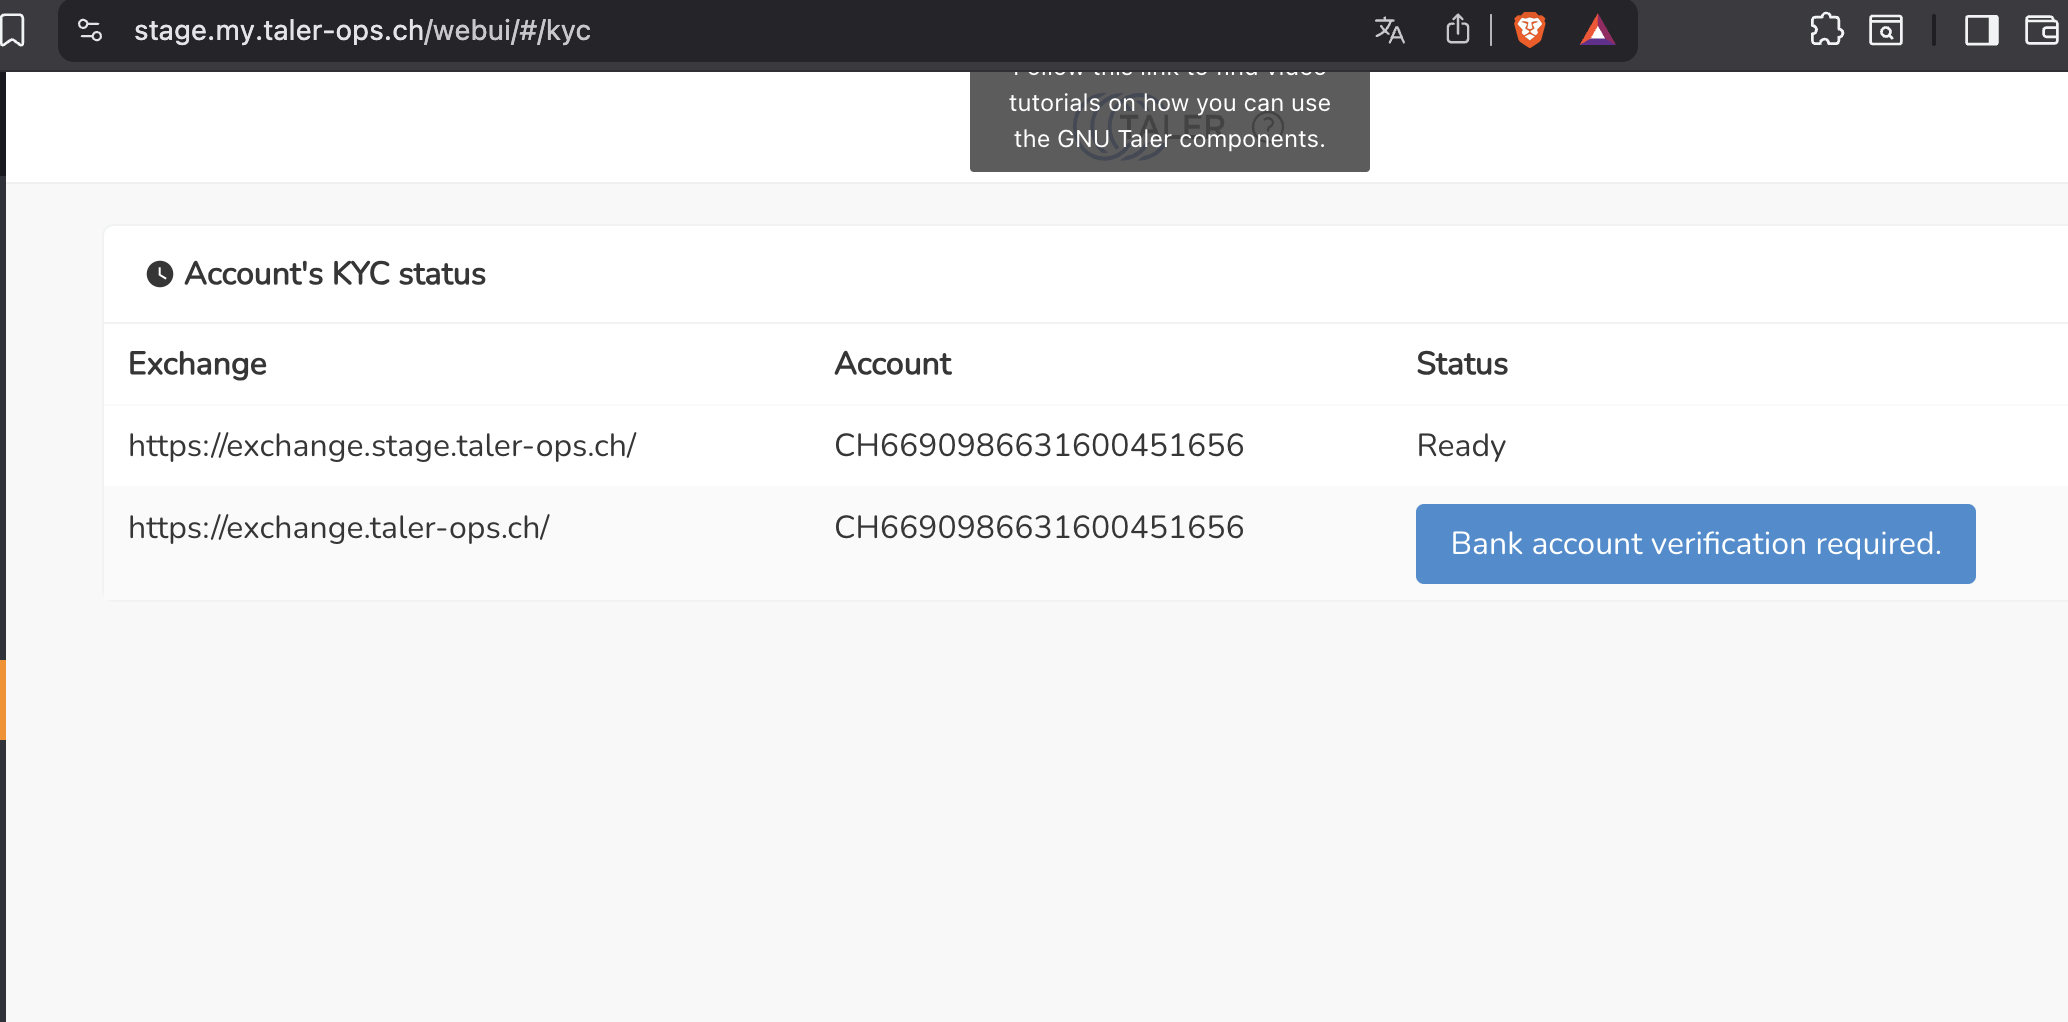The image size is (2068, 1022).
Task: Click the Brave Rewards triangle icon
Action: pos(1597,31)
